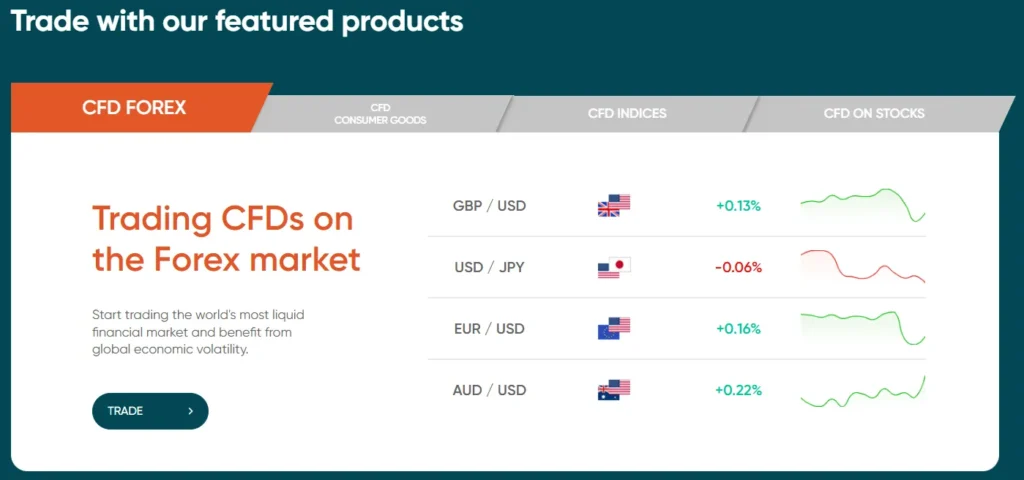Open the USD/JPY red sparkline chart
1024x480 pixels.
tap(863, 266)
